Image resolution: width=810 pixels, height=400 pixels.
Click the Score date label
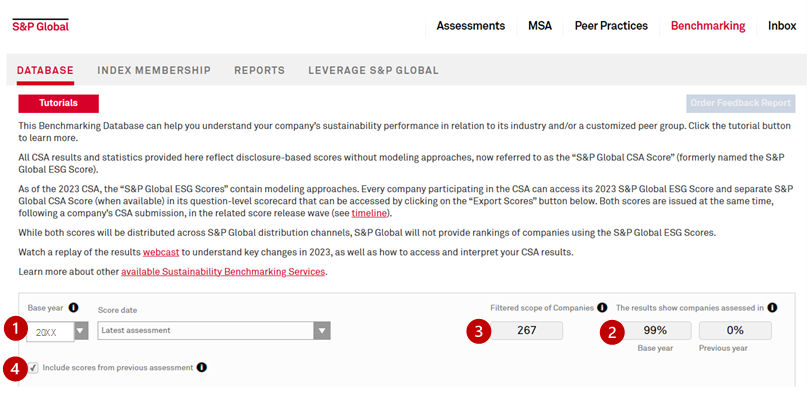click(117, 310)
